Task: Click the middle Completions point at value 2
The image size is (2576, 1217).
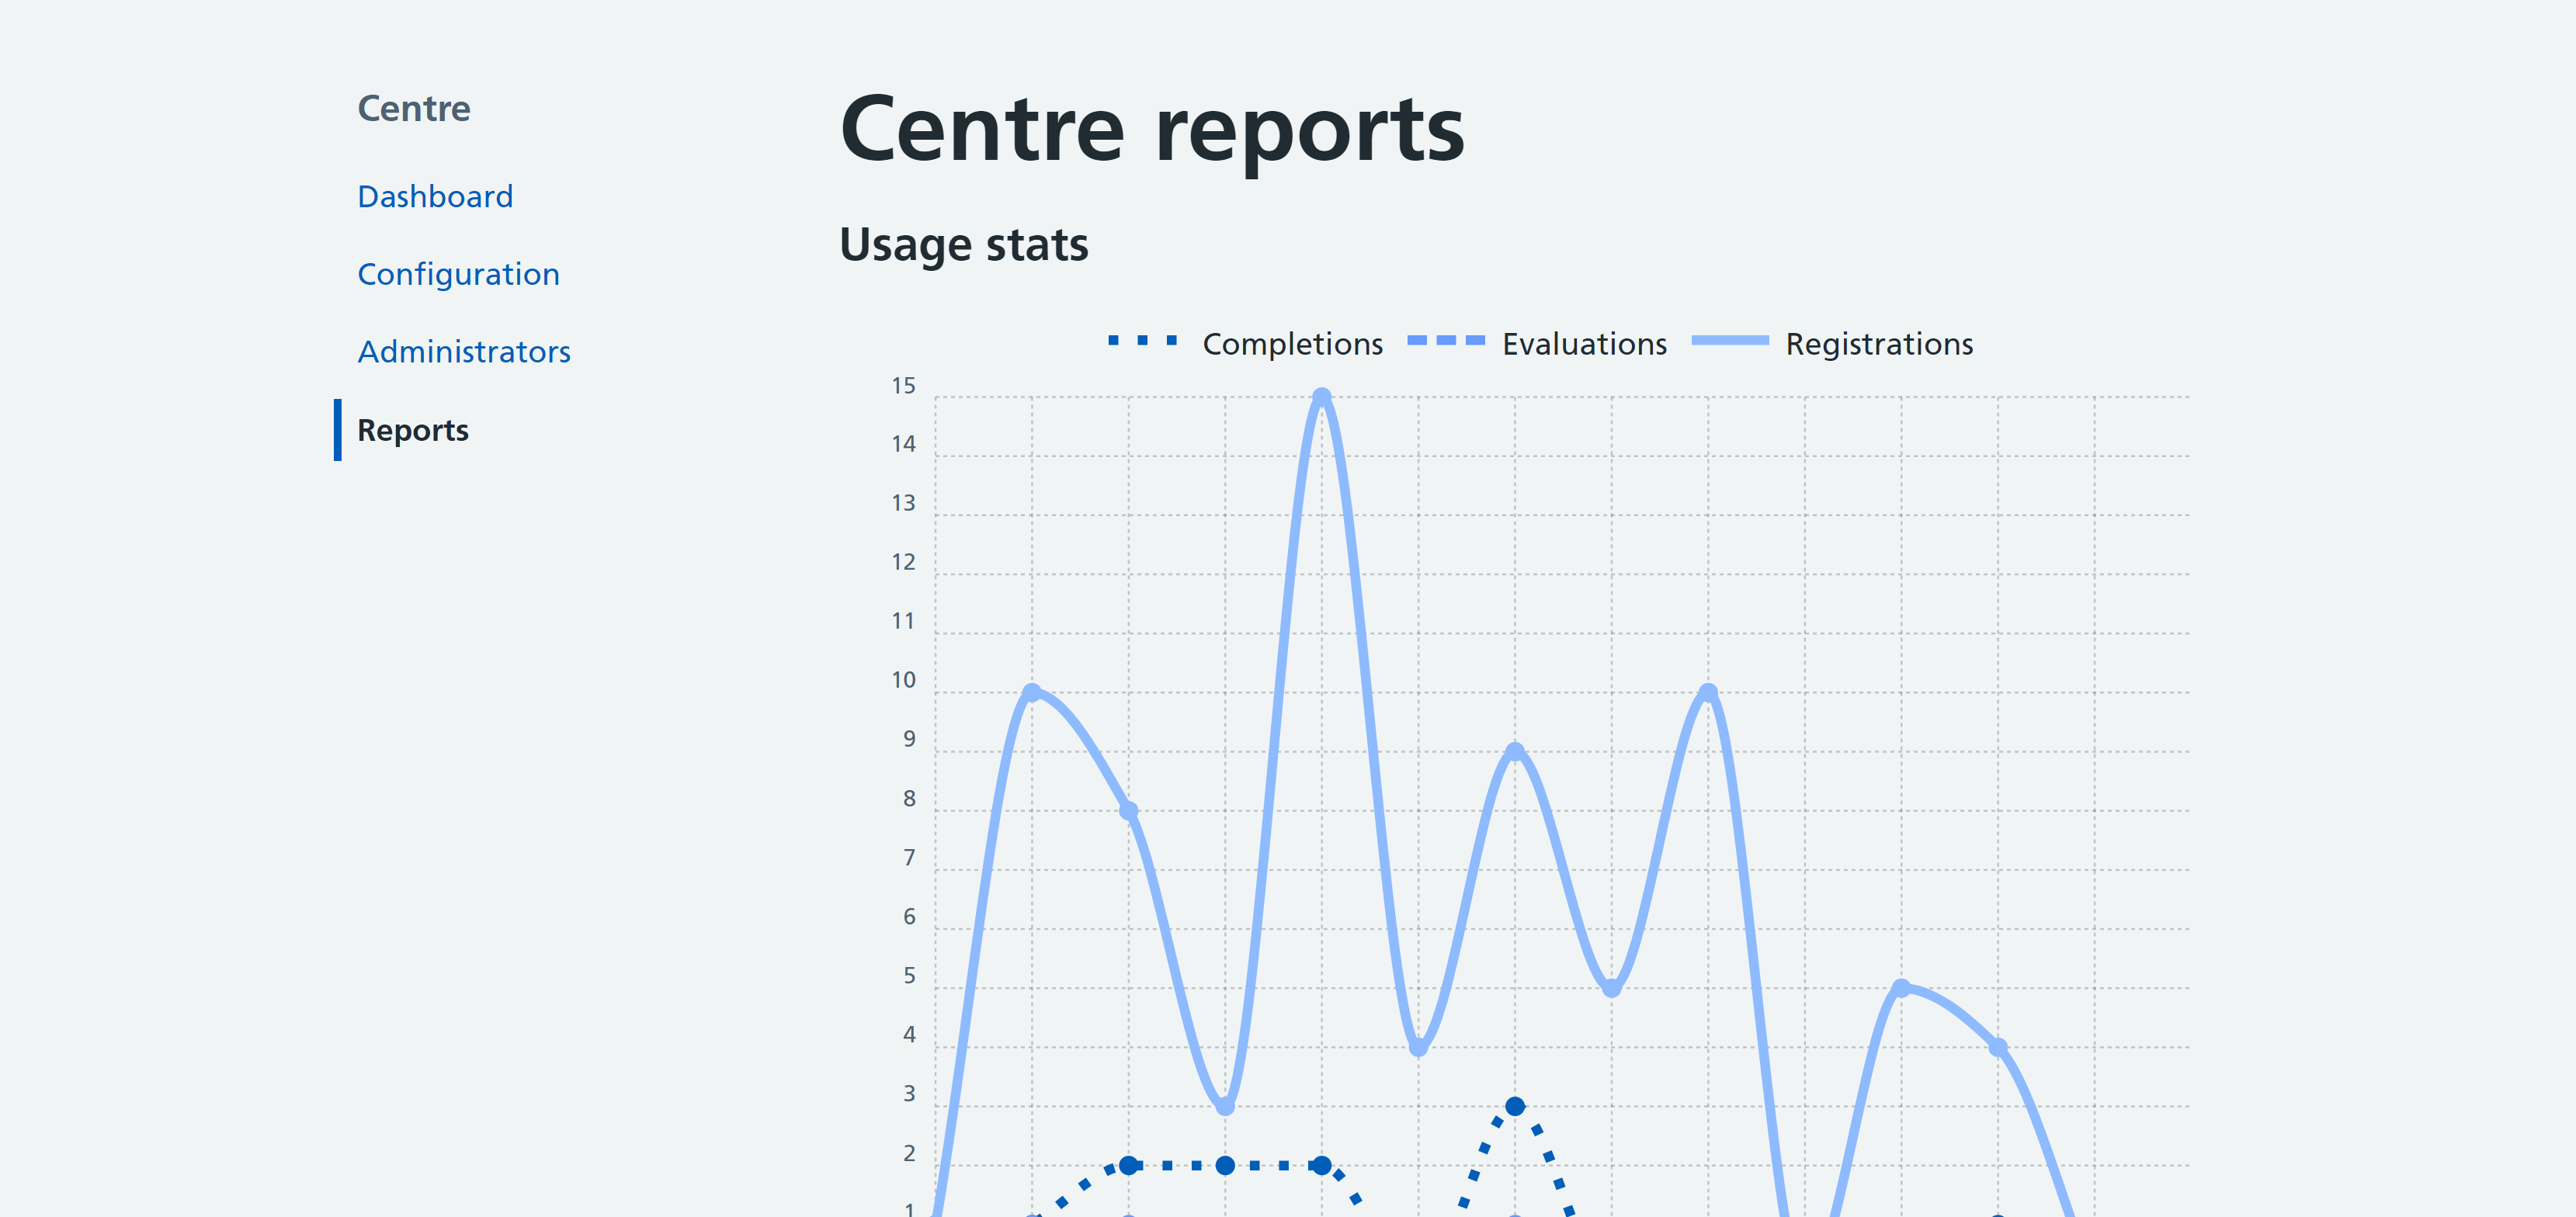Action: pyautogui.click(x=1225, y=1165)
